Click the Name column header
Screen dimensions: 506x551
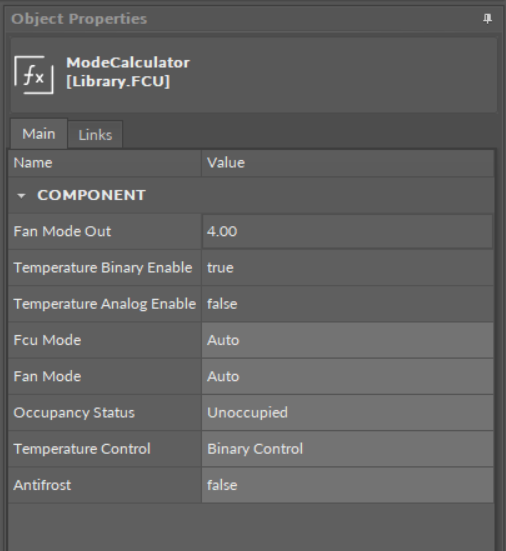(x=105, y=163)
